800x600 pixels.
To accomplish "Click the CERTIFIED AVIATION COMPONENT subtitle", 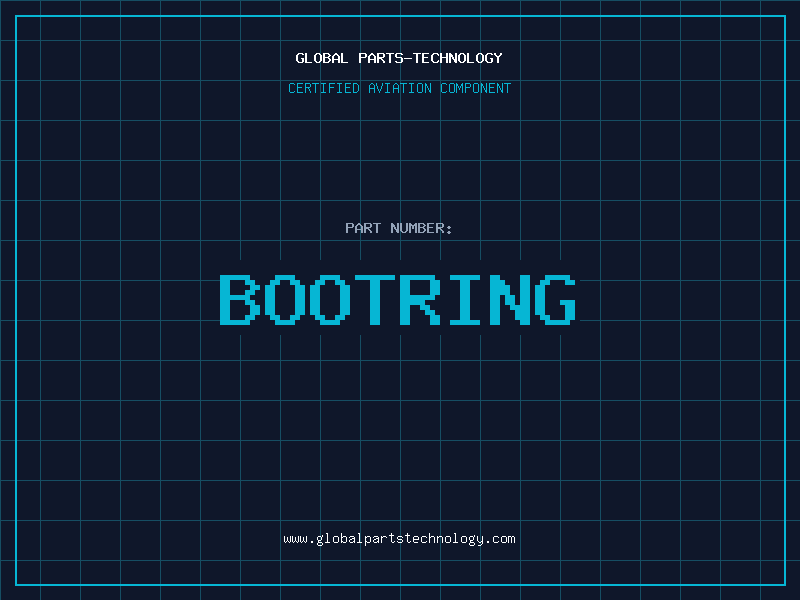I will 399,88.
